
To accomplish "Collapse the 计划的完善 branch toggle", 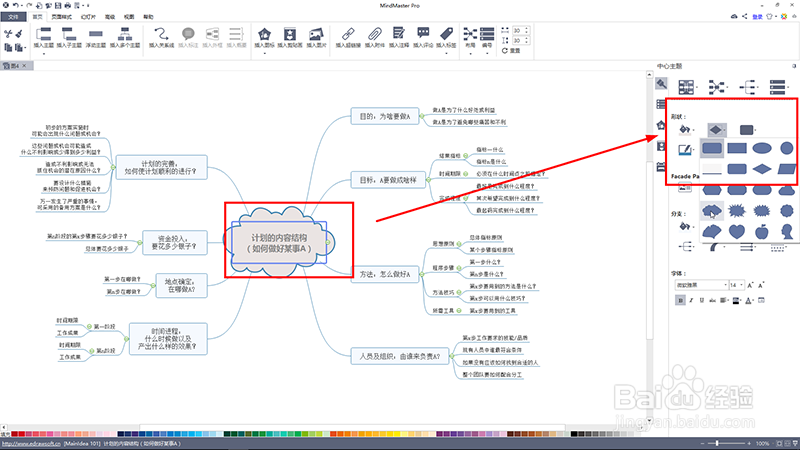I will pos(113,167).
